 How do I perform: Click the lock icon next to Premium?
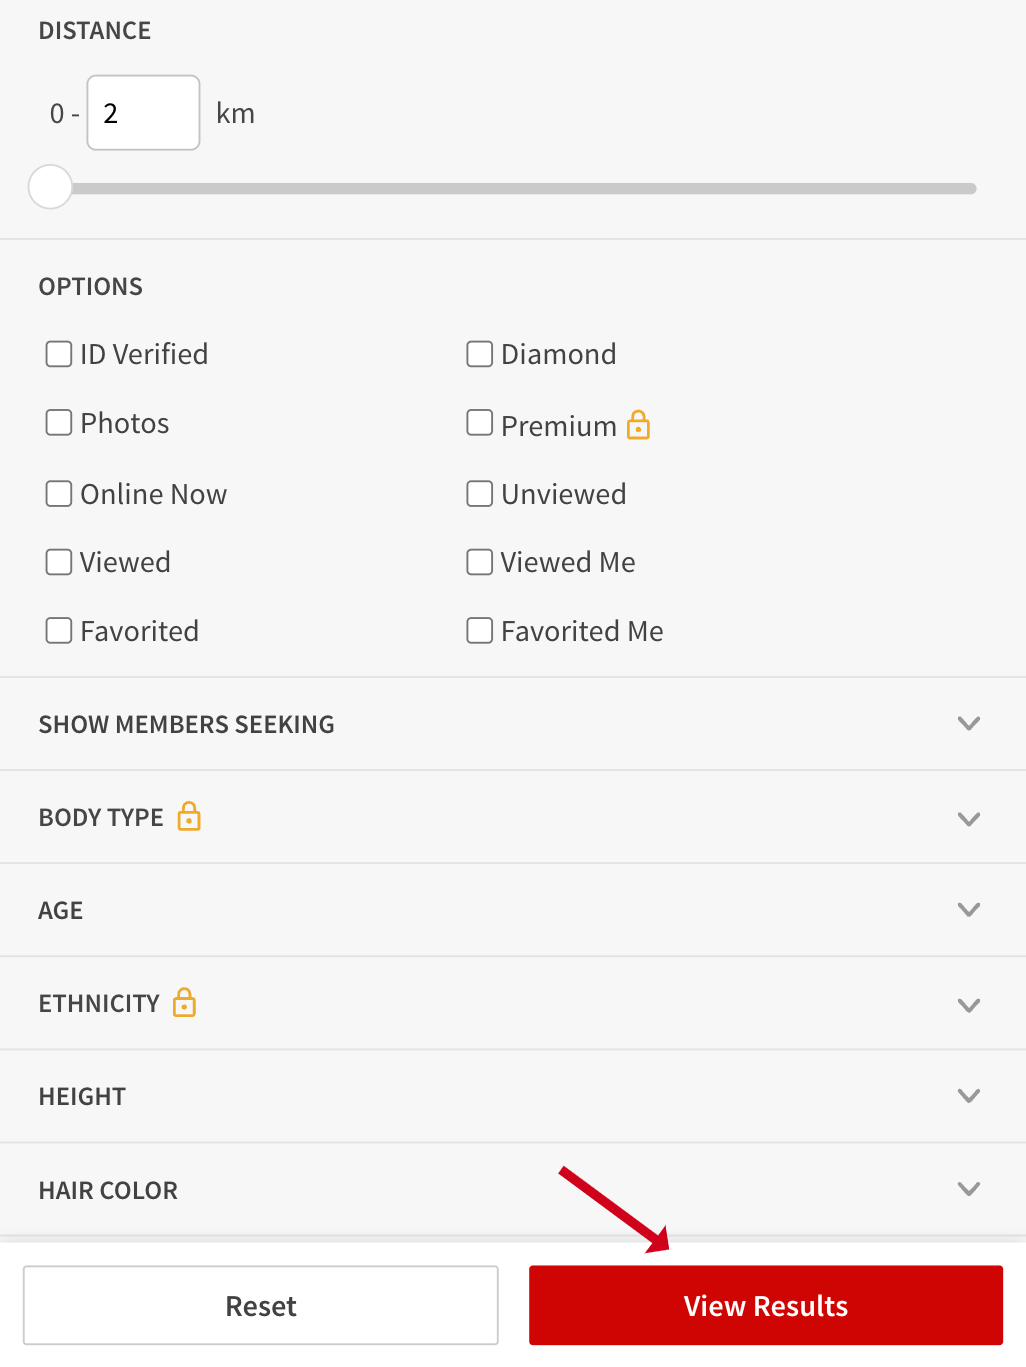[638, 425]
